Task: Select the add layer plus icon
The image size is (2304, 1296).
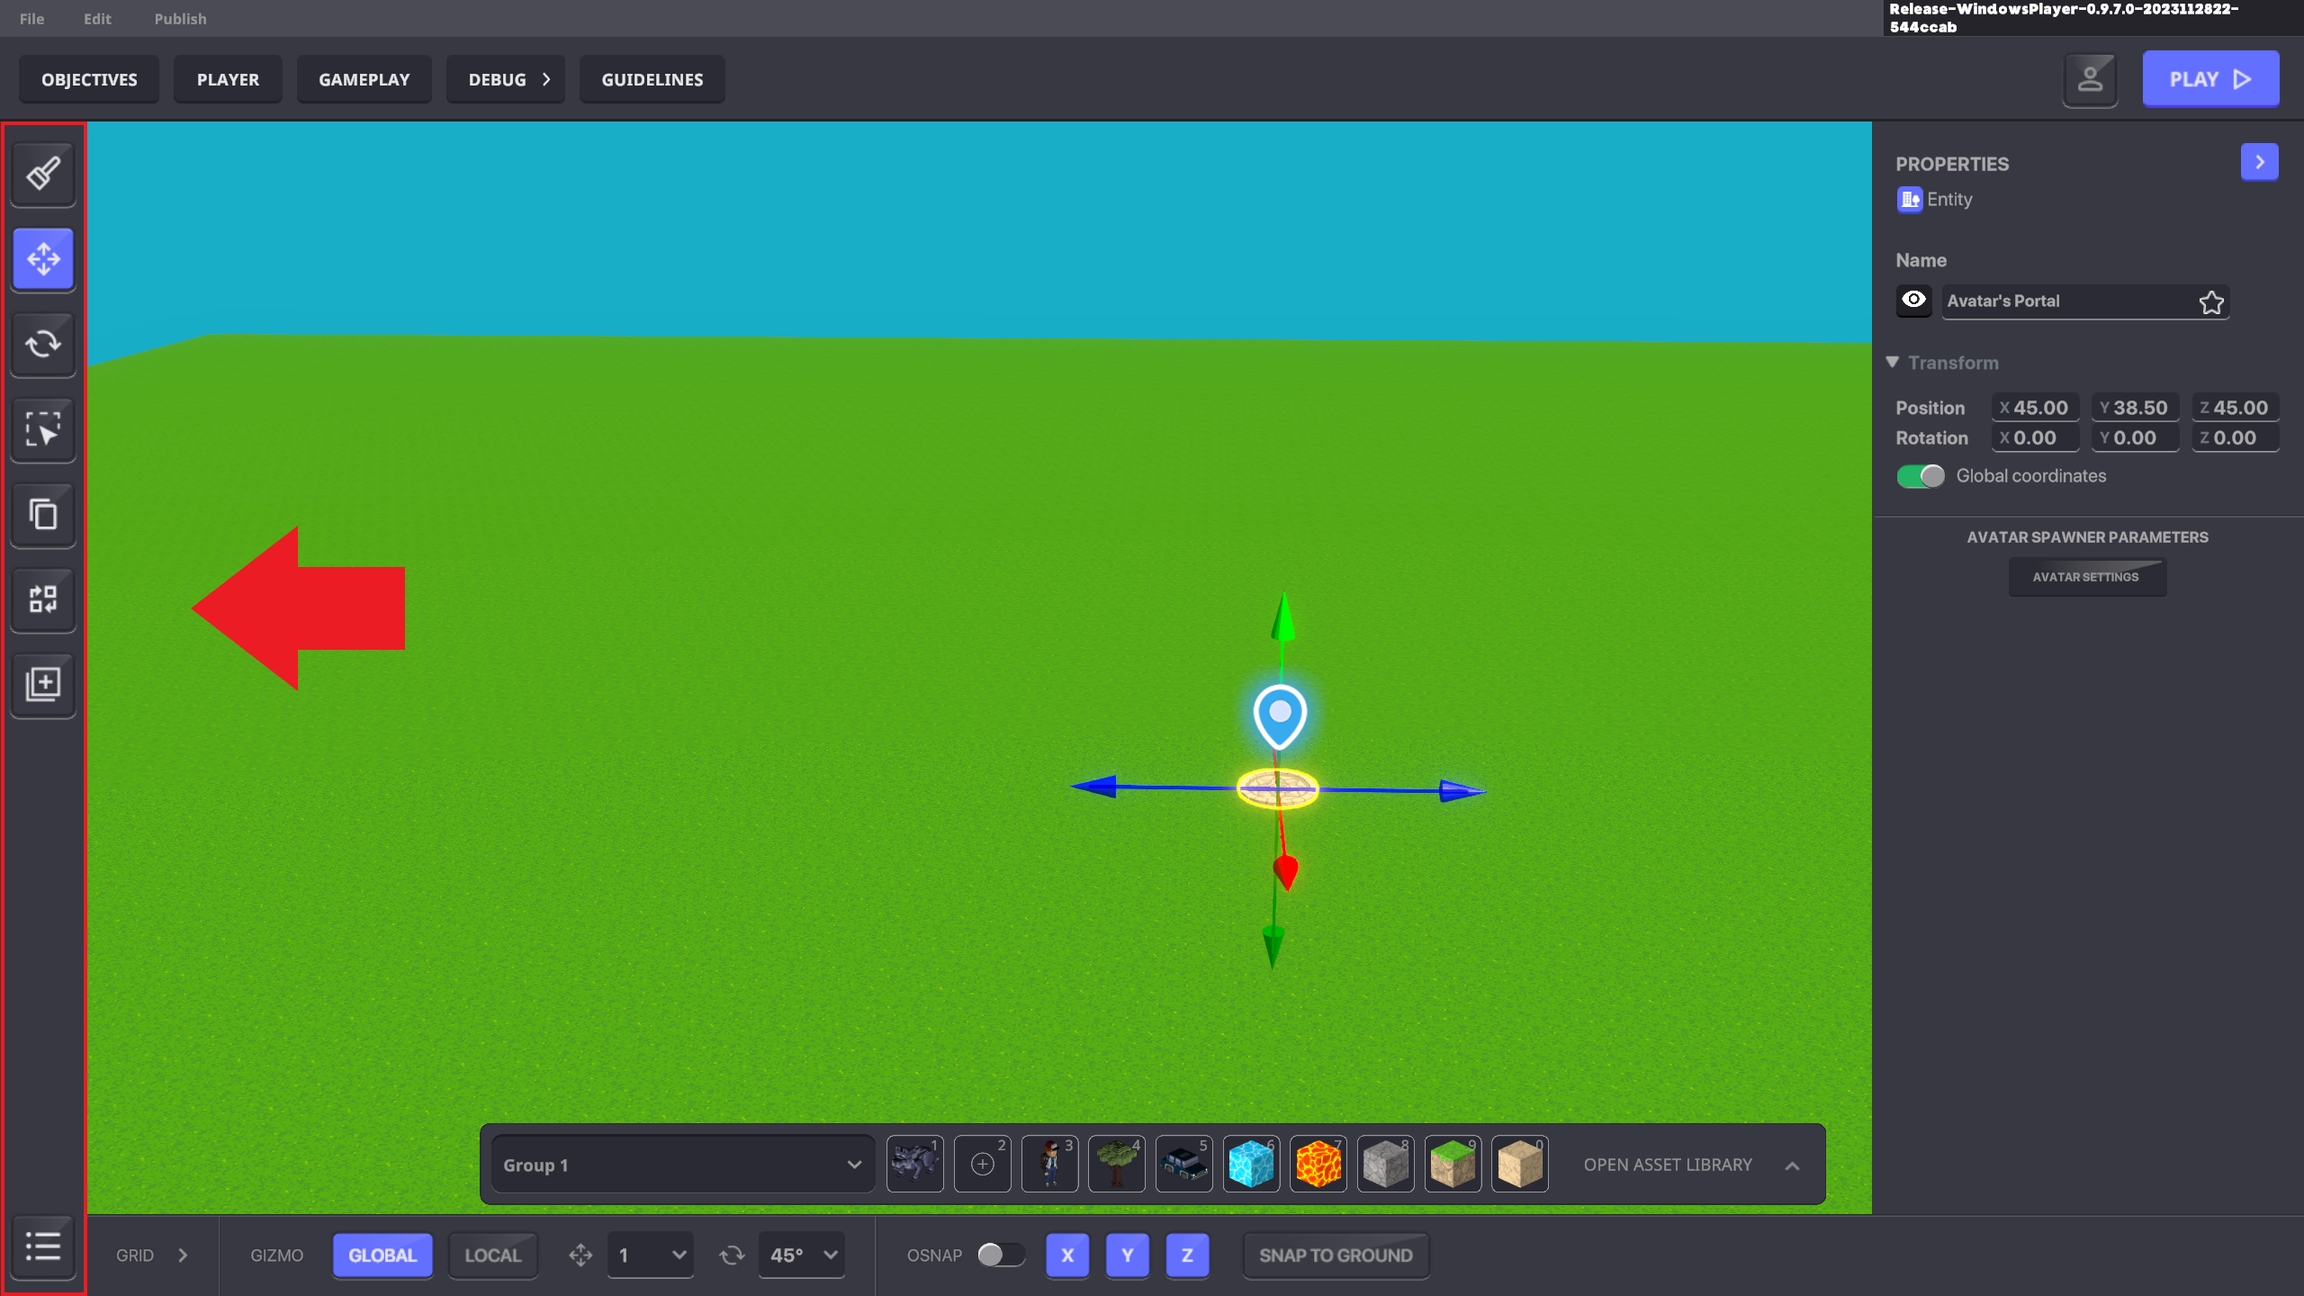Action: click(43, 684)
